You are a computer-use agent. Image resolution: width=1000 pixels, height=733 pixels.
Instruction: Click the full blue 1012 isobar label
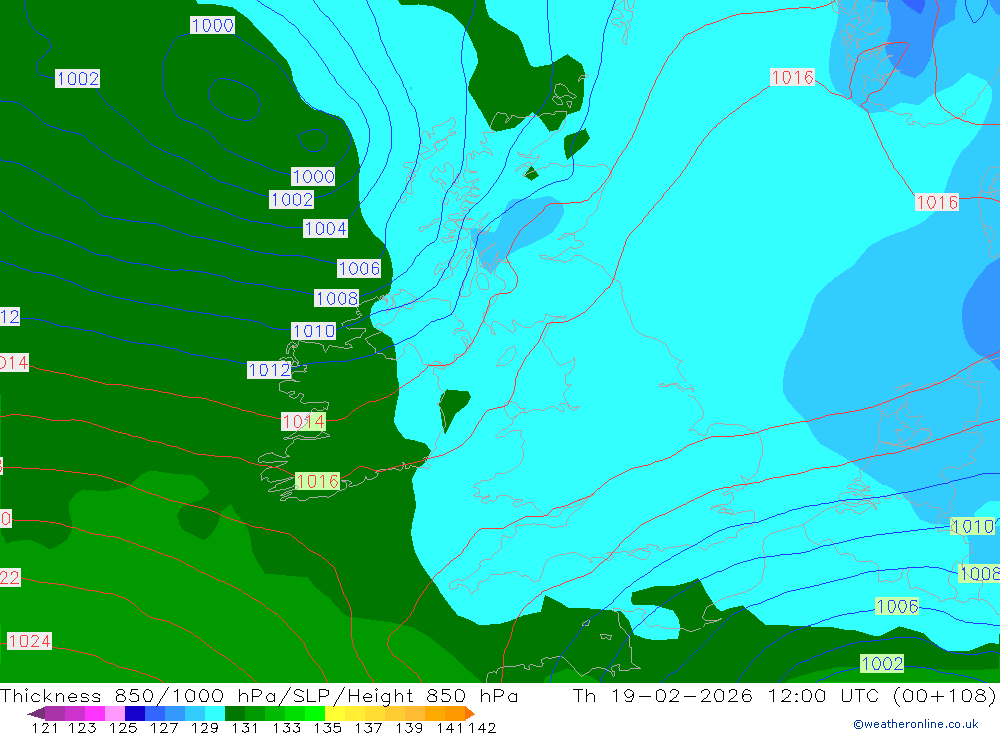(x=269, y=369)
